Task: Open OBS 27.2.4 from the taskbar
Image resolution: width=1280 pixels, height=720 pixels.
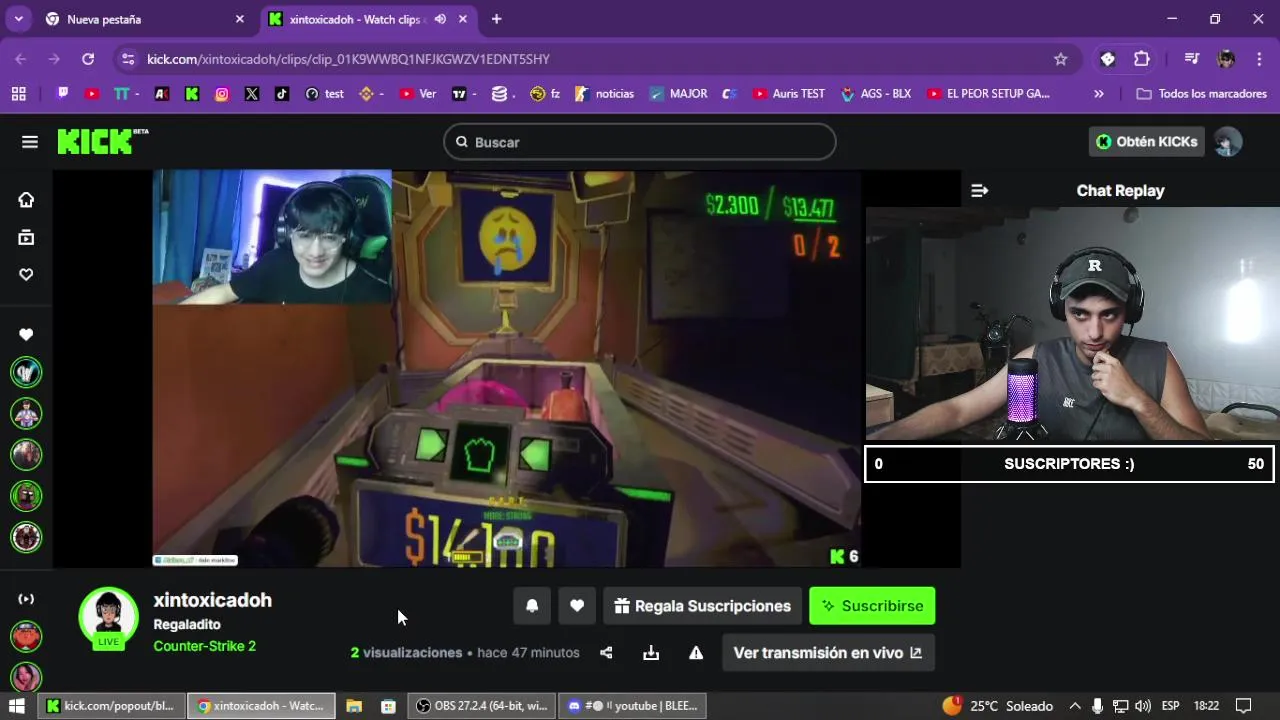Action: (482, 706)
